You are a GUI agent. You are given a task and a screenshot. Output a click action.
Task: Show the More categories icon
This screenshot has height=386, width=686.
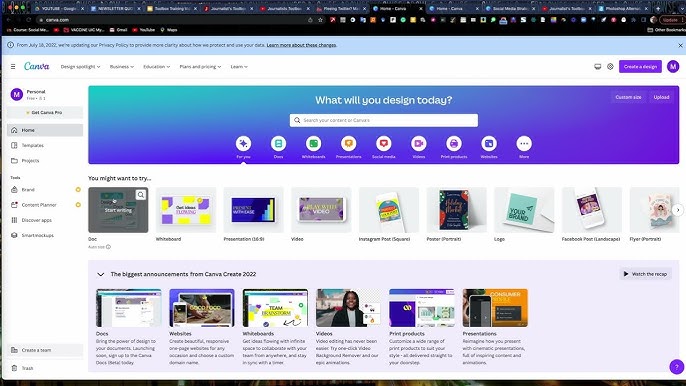tap(524, 144)
